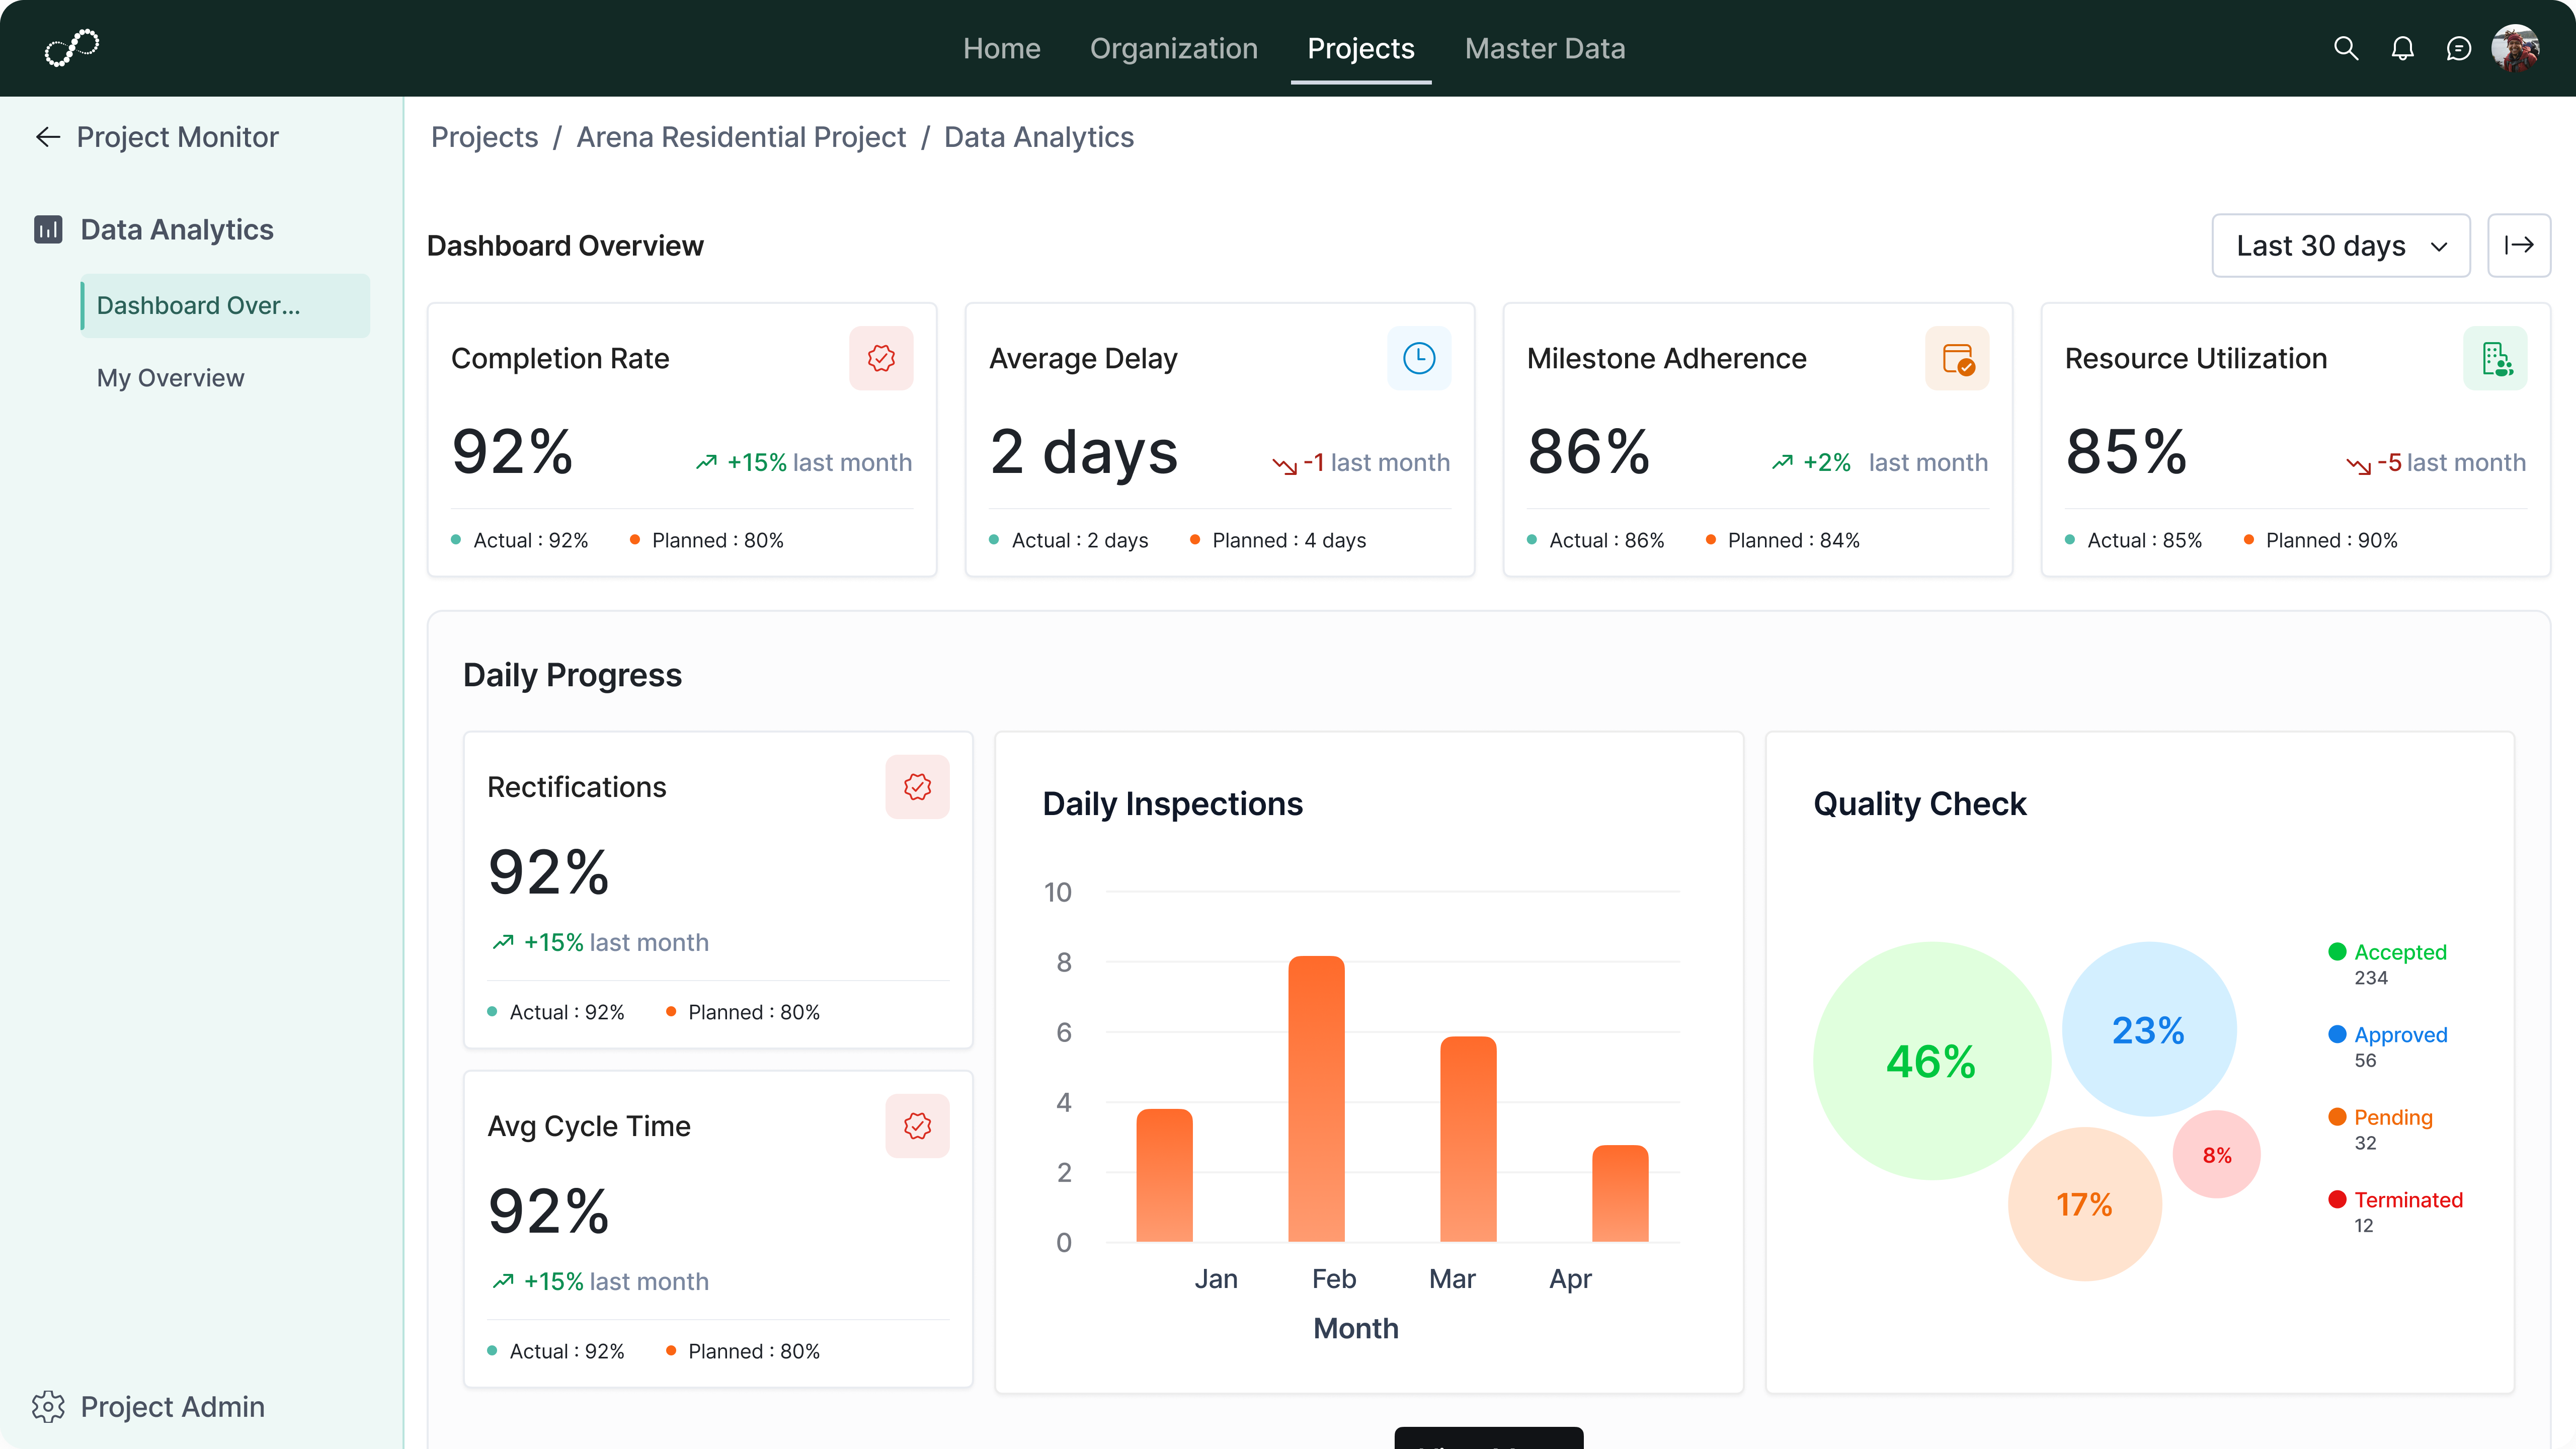
Task: Click the Approved legend entry
Action: pos(2388,1046)
